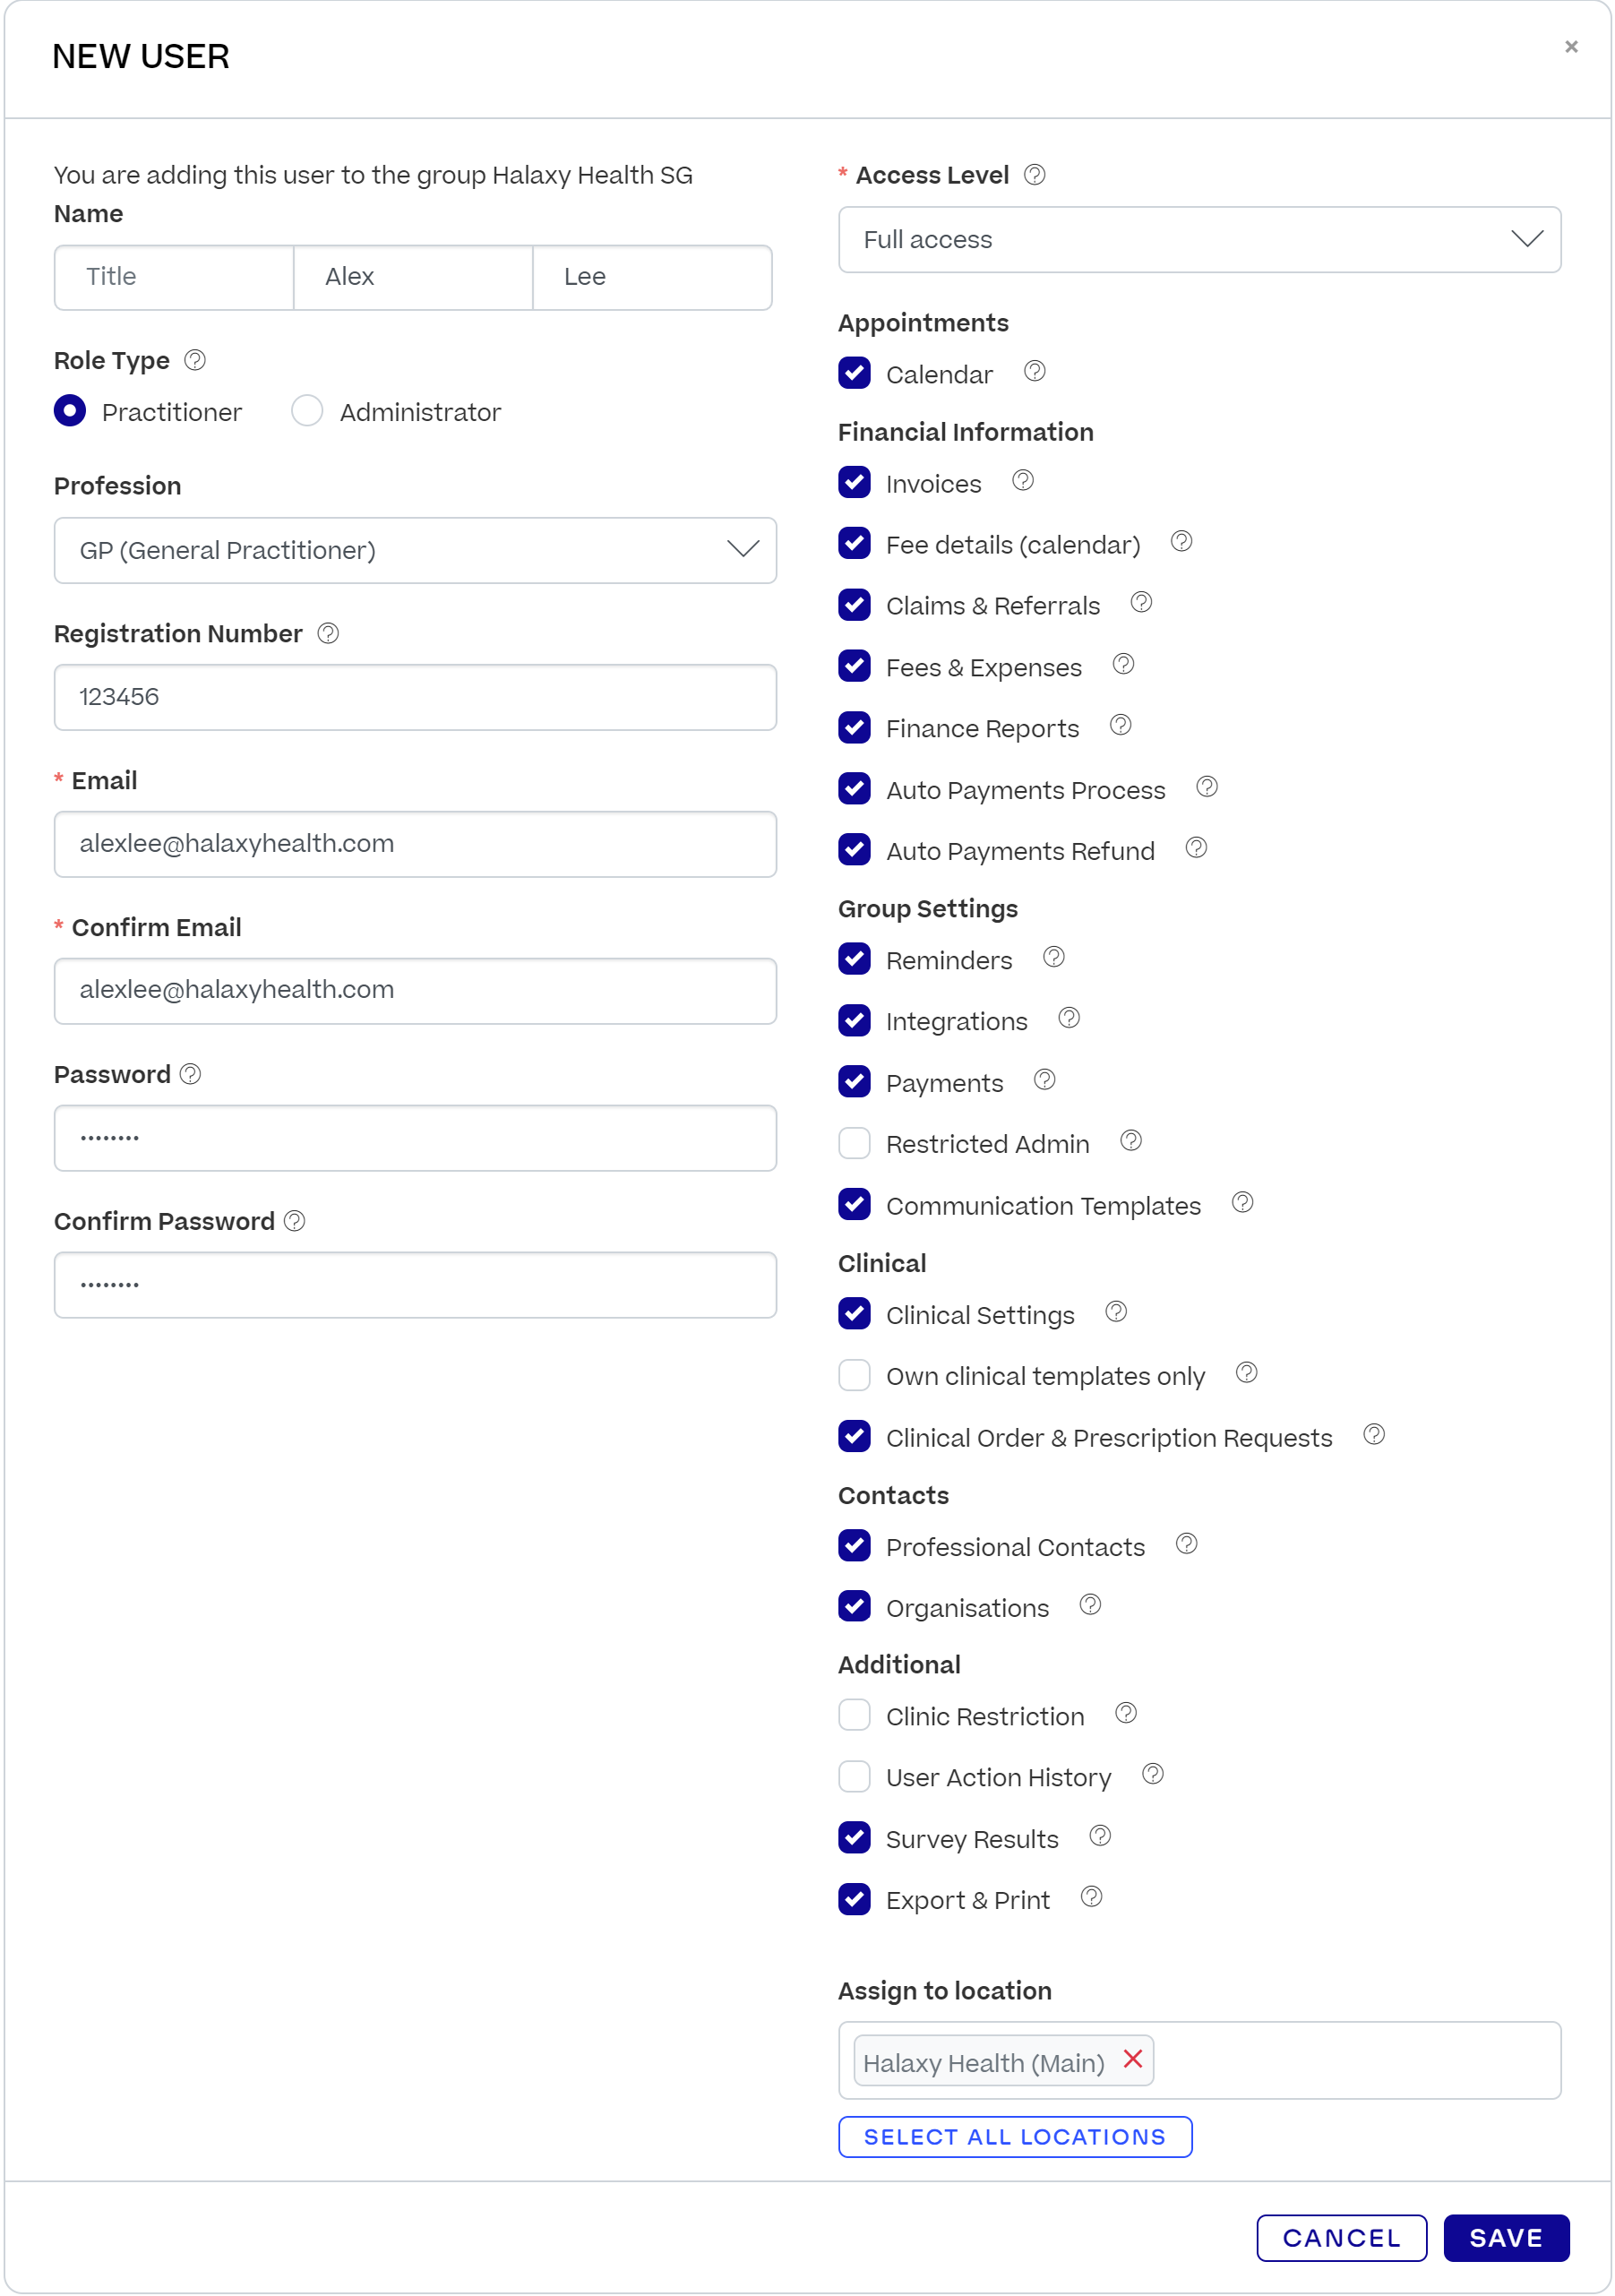Click Select All Locations

[x=1014, y=2137]
